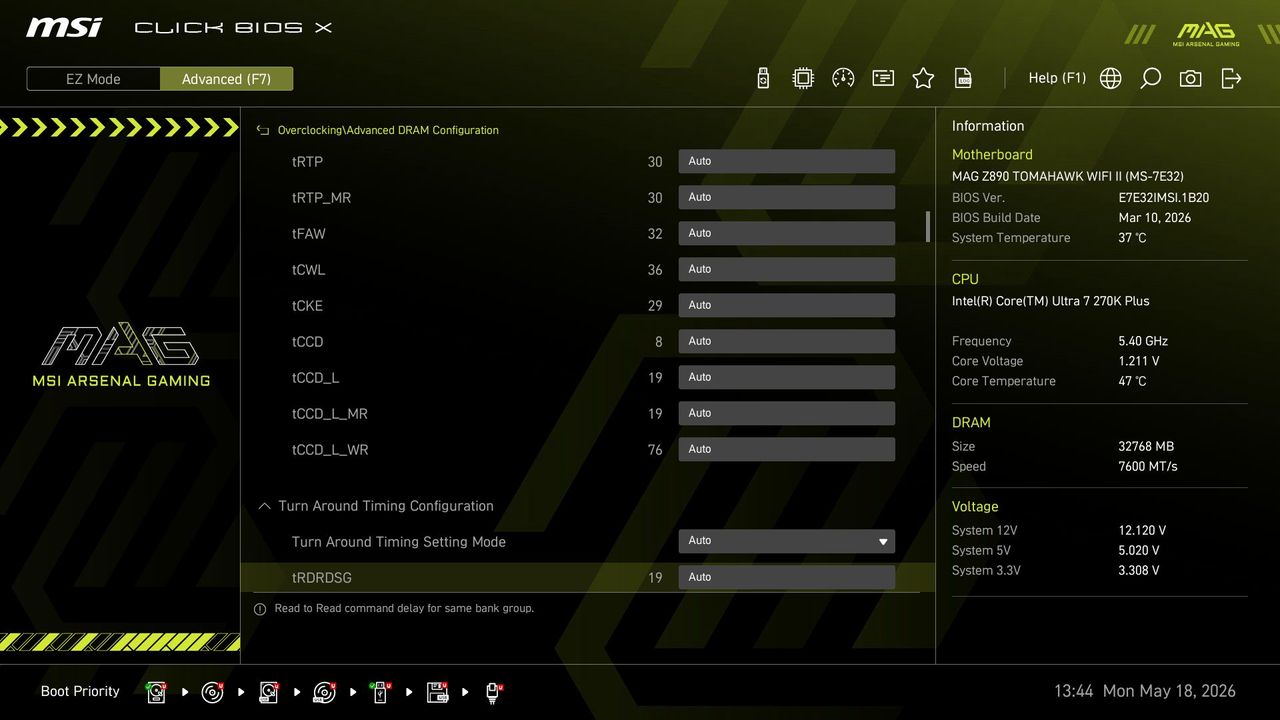Select the tCKE setting label

pos(307,306)
